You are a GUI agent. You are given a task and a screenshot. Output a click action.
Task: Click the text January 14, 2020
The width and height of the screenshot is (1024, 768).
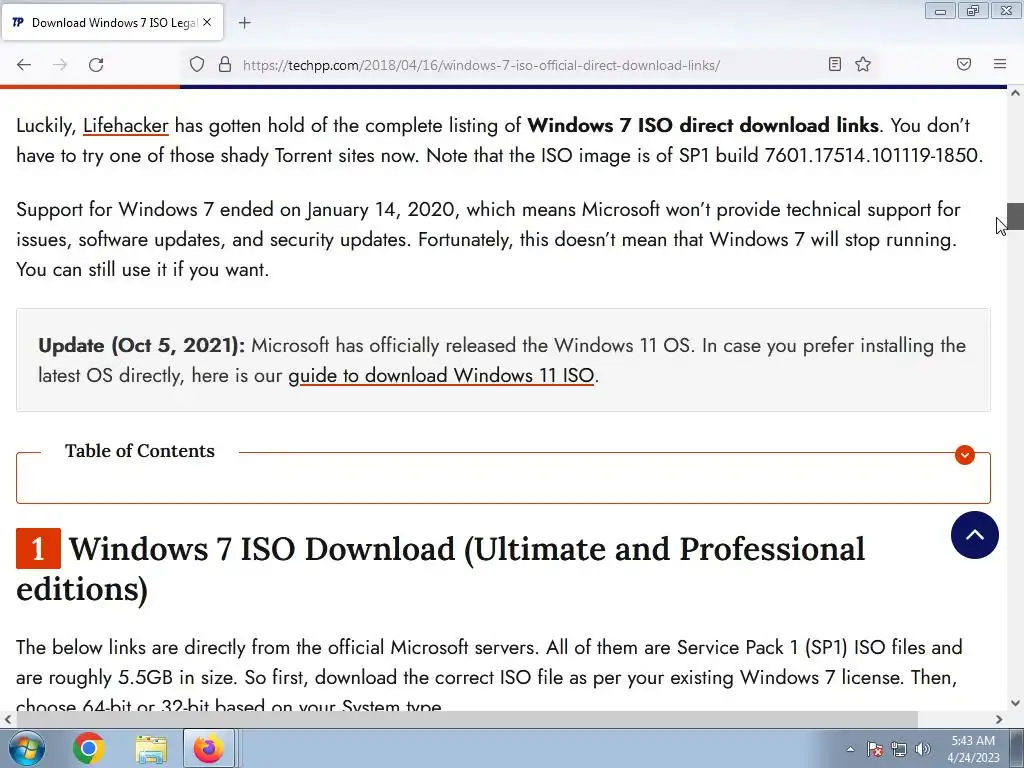pyautogui.click(x=380, y=210)
